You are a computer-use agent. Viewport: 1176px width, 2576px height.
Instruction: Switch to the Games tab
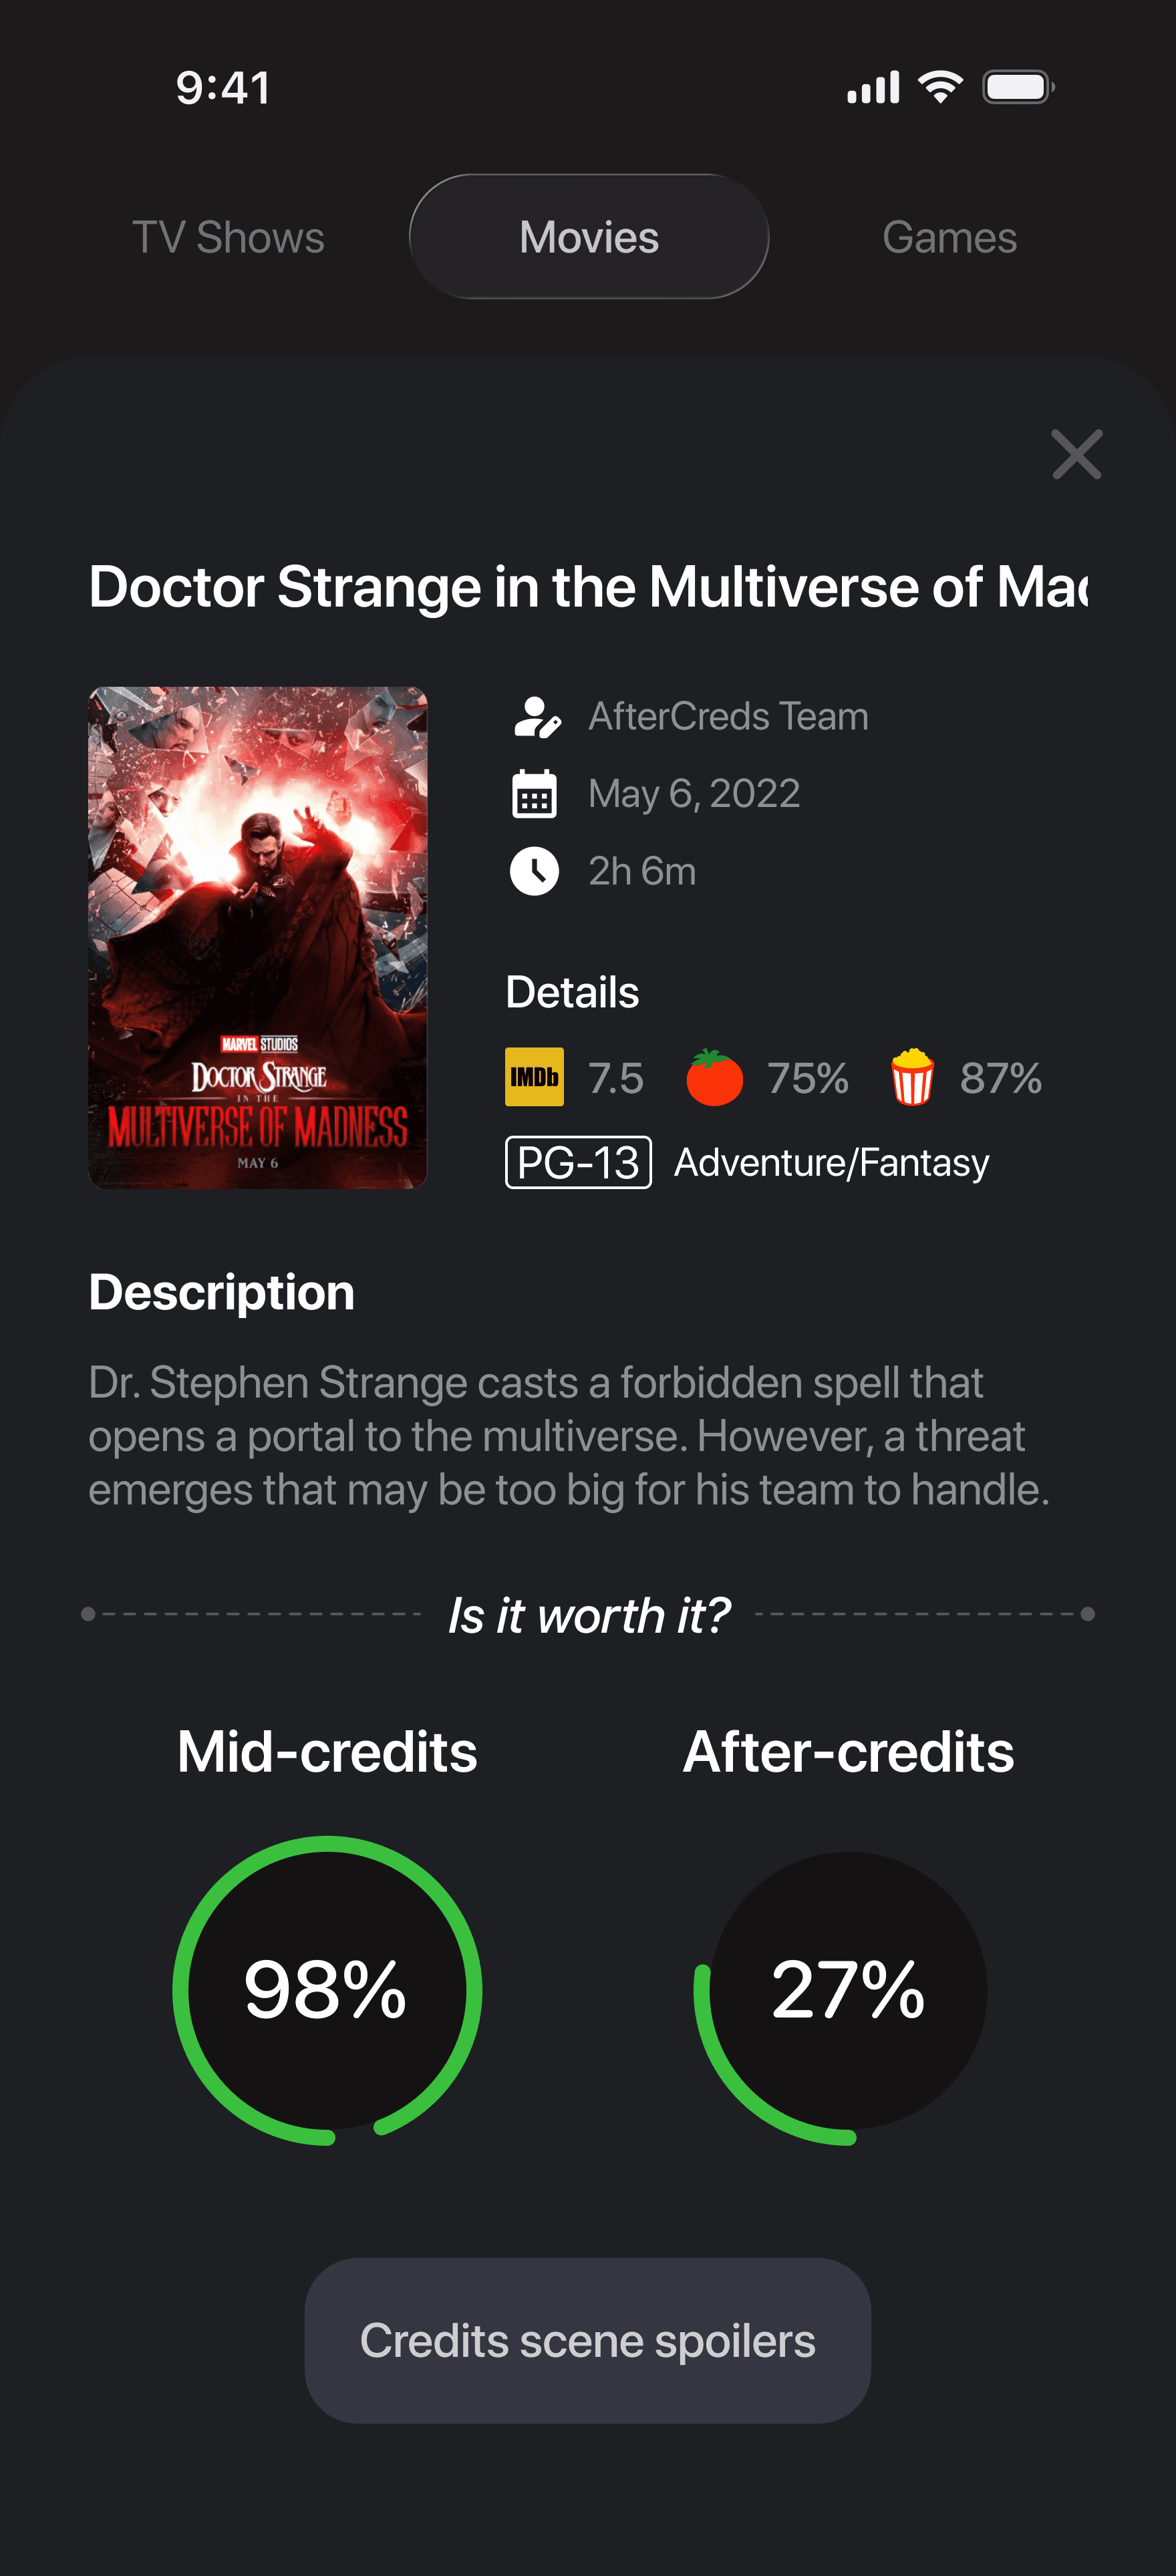[949, 238]
